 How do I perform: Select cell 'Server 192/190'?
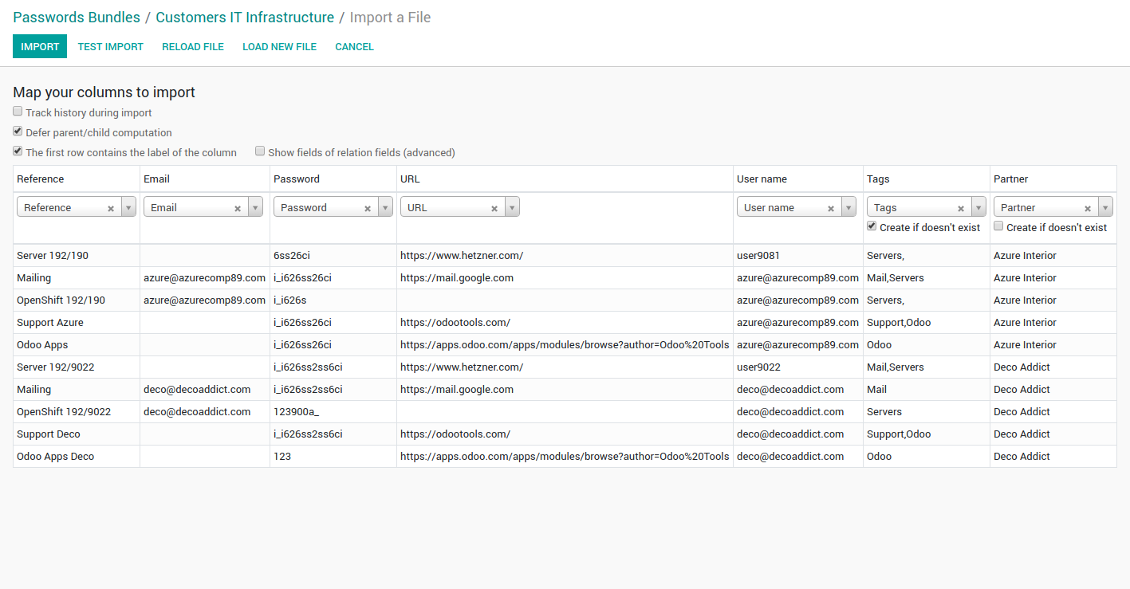53,255
